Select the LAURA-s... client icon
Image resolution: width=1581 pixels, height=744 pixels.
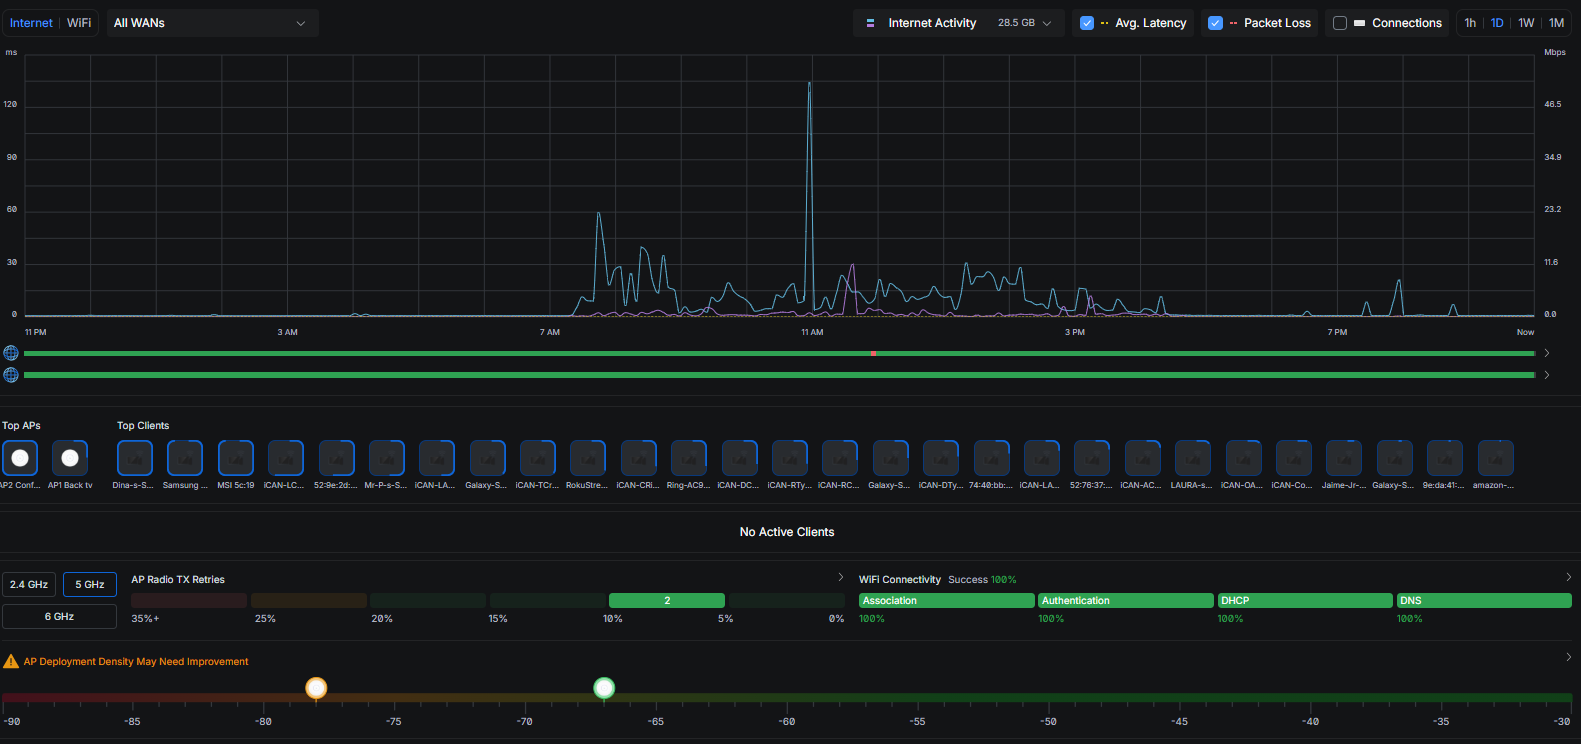[1192, 458]
